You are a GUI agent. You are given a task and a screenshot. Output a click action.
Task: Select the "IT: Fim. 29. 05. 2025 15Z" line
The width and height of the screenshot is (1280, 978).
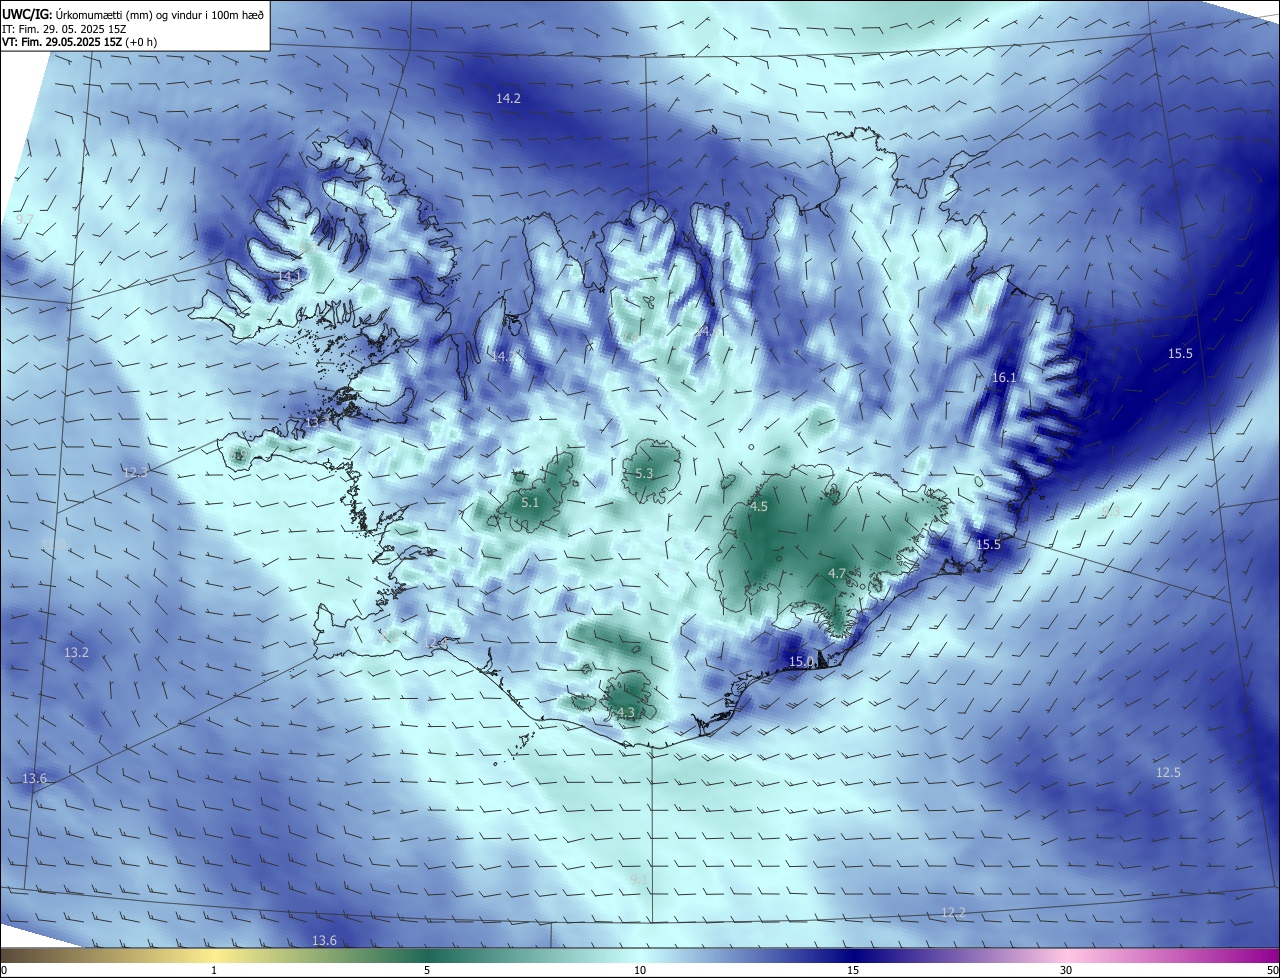[x=64, y=28]
